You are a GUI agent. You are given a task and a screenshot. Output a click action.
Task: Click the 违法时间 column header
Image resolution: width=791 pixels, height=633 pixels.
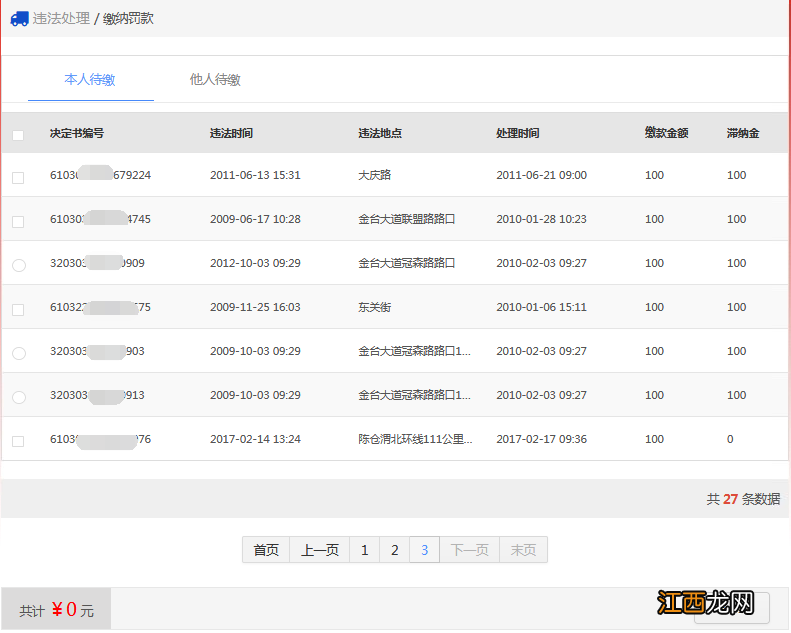[232, 133]
